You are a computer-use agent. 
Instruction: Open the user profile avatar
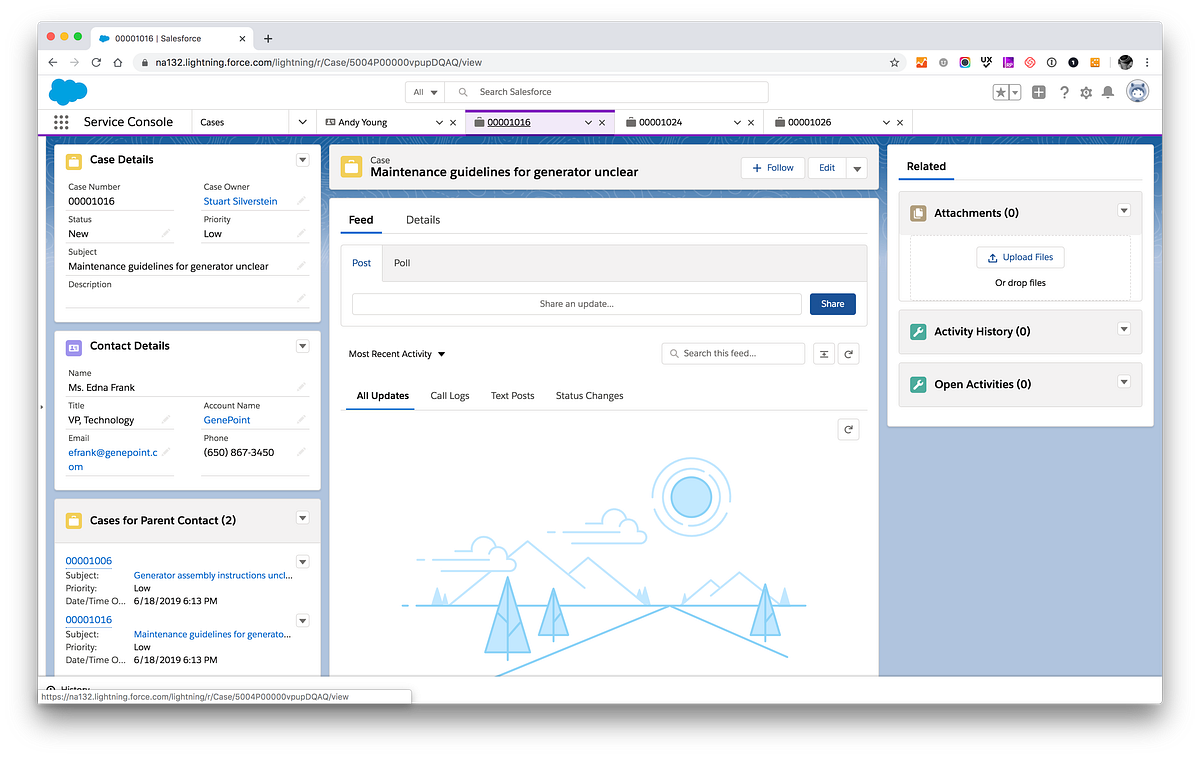[1138, 91]
